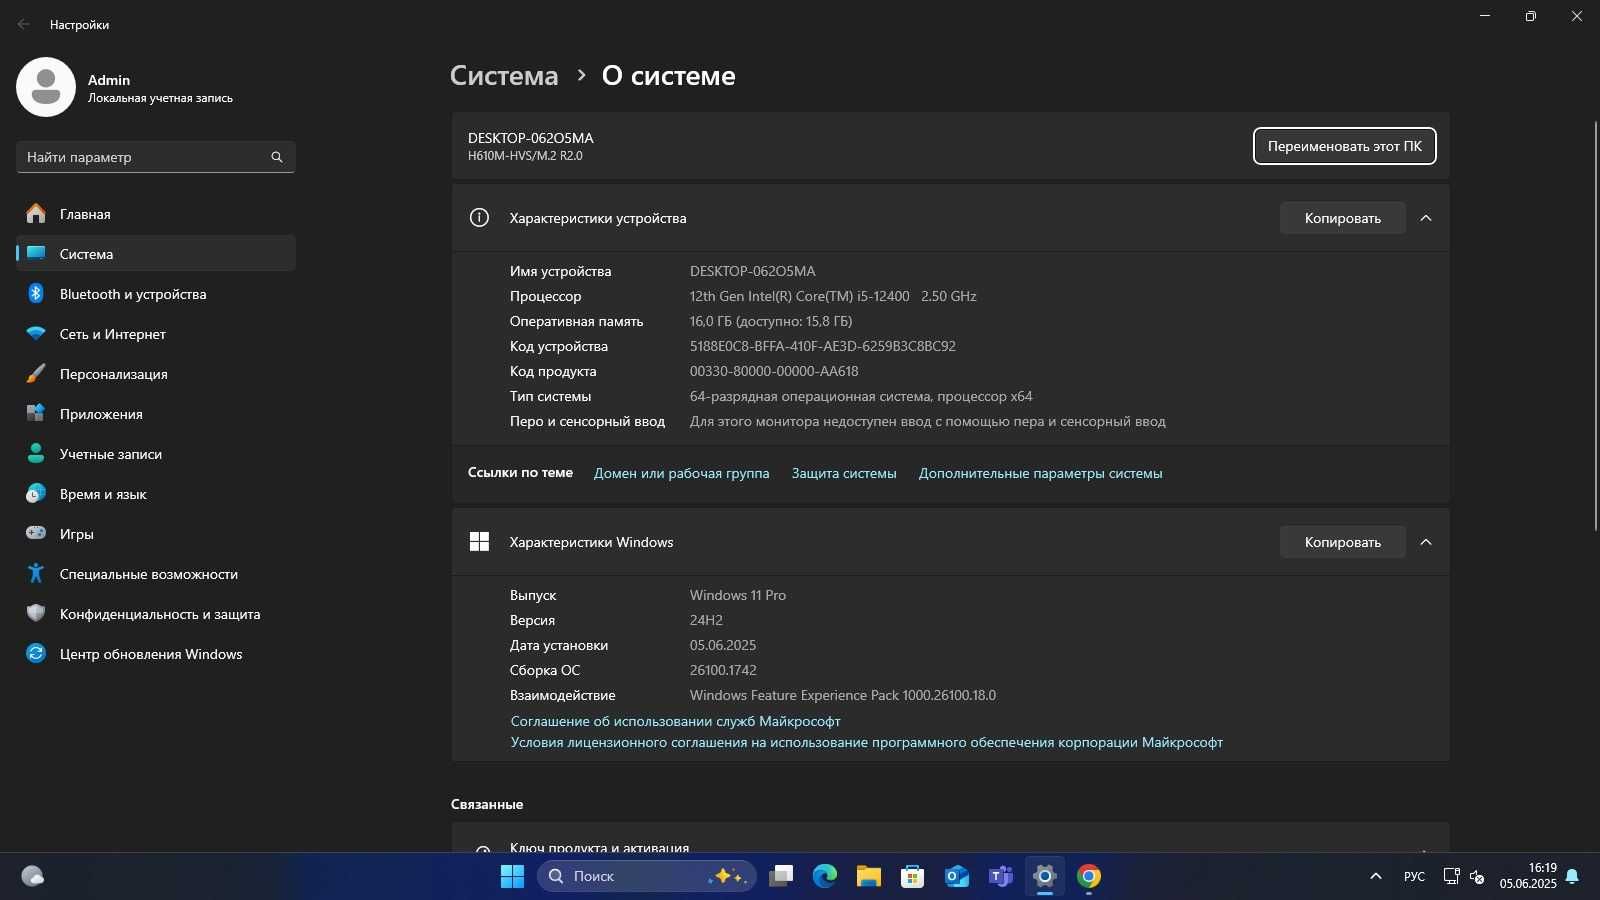Click the Windows 11 Pro edition text
The width and height of the screenshot is (1600, 900).
[738, 595]
